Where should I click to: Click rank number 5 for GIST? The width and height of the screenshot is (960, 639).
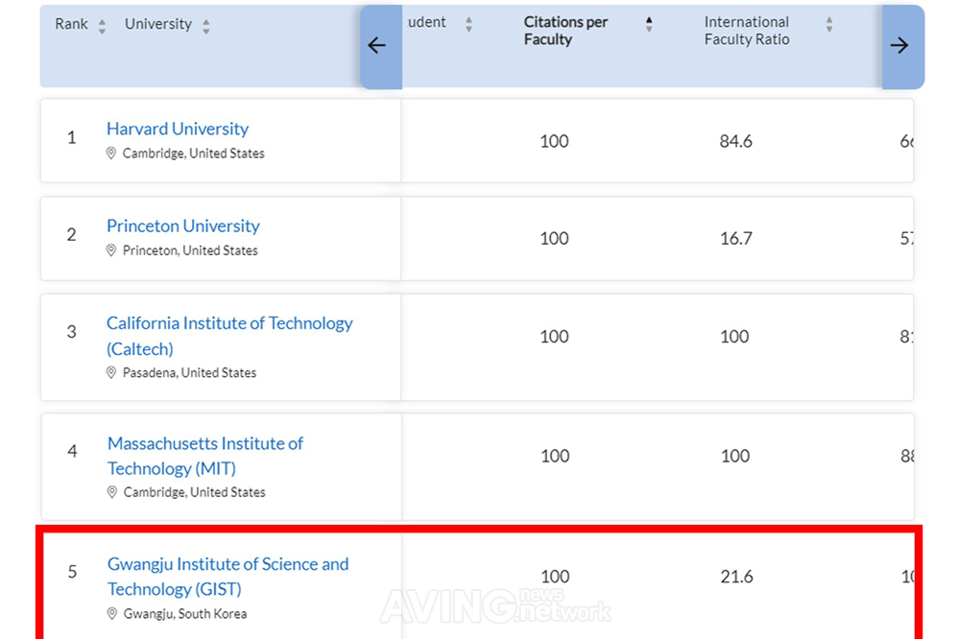(72, 572)
